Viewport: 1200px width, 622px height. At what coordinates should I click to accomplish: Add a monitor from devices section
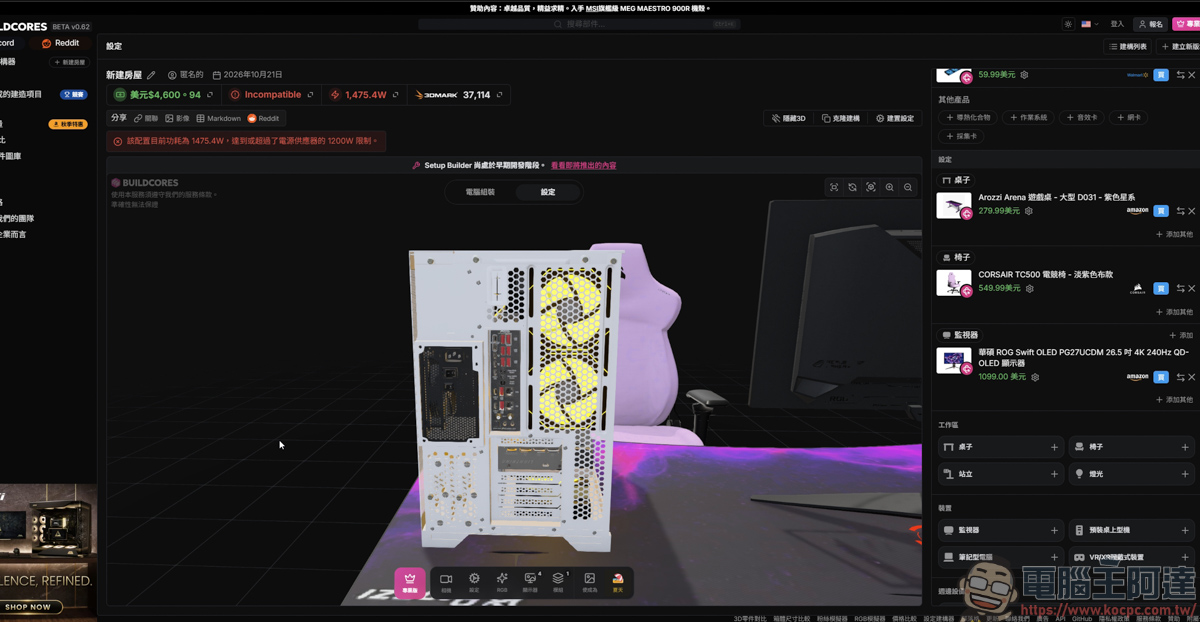pos(1000,530)
